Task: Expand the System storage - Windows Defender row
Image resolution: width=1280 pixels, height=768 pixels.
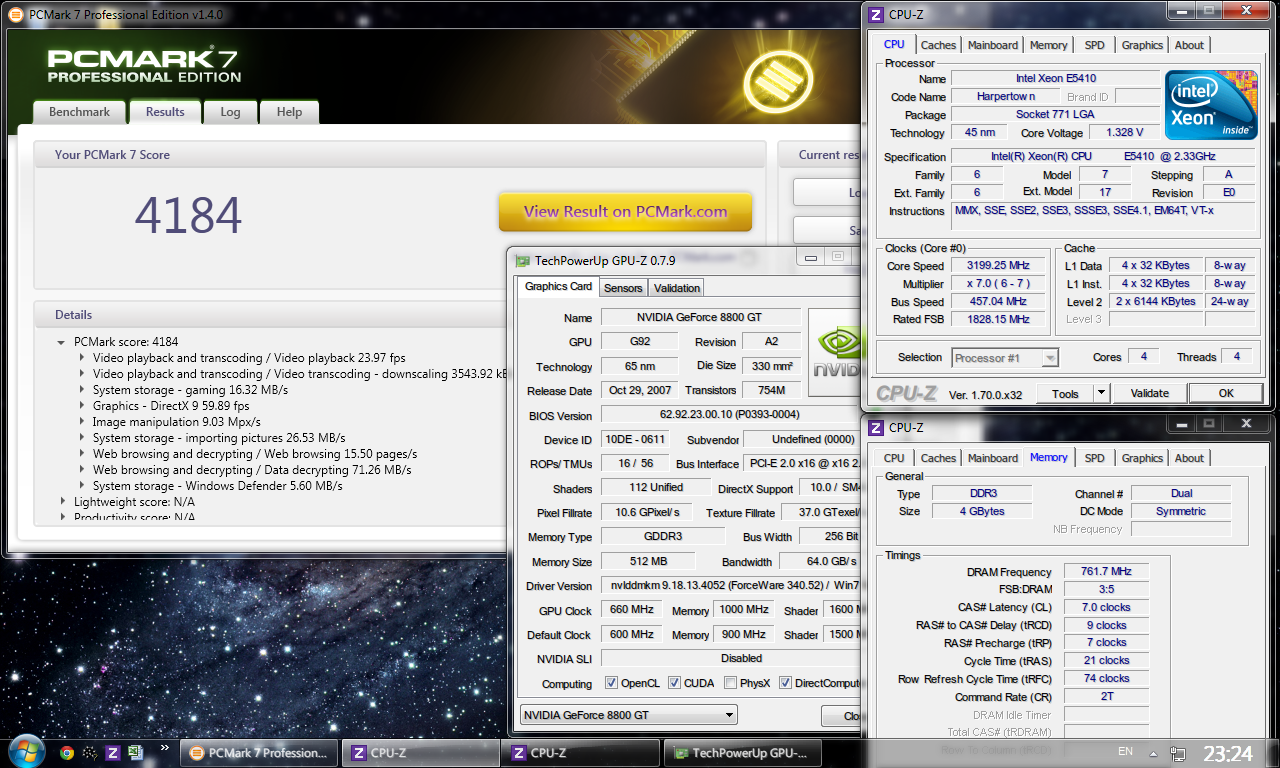Action: pos(82,486)
